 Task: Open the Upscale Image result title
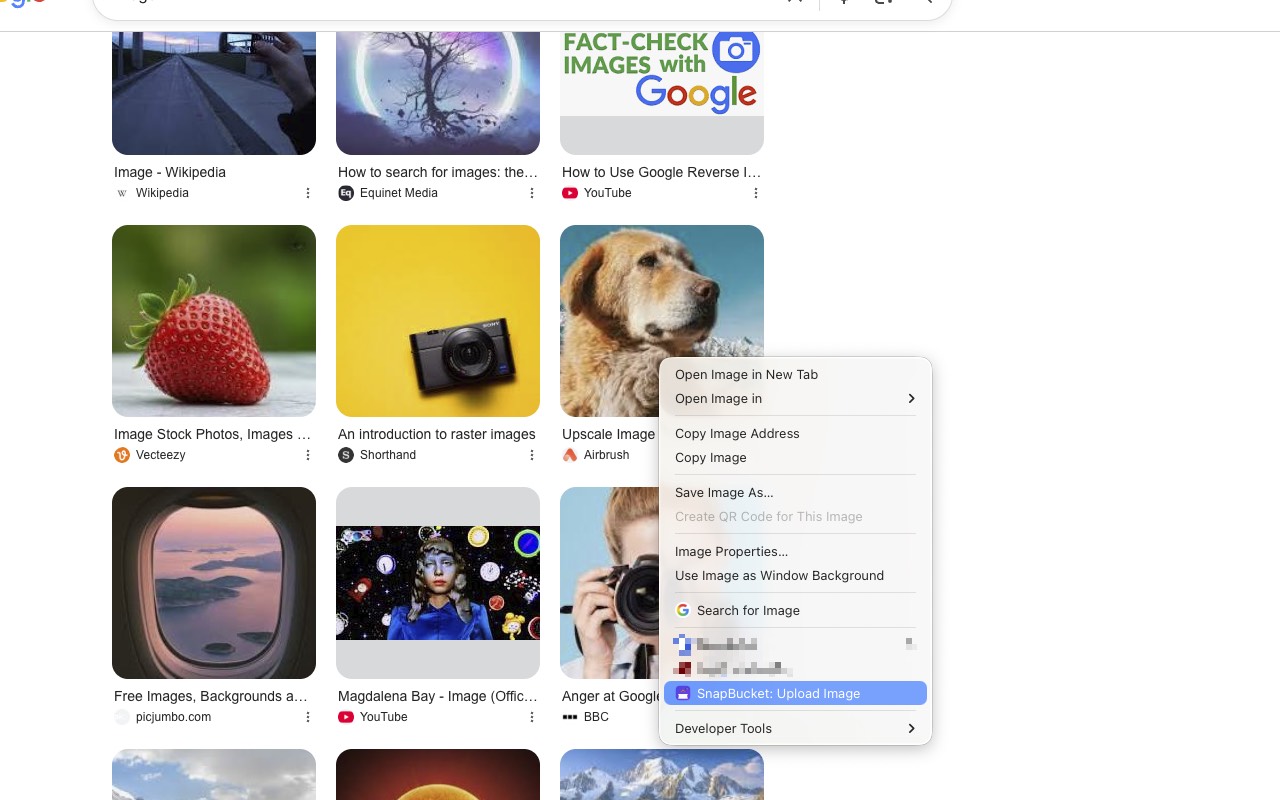coord(608,434)
